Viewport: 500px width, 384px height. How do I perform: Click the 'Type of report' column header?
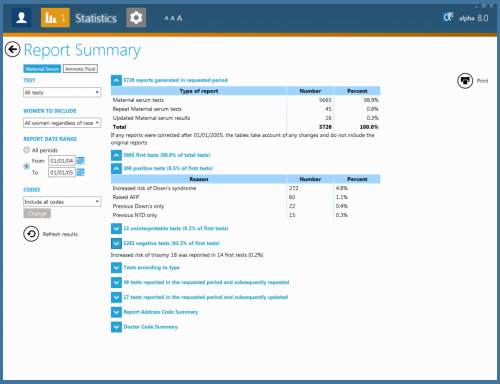pos(199,91)
